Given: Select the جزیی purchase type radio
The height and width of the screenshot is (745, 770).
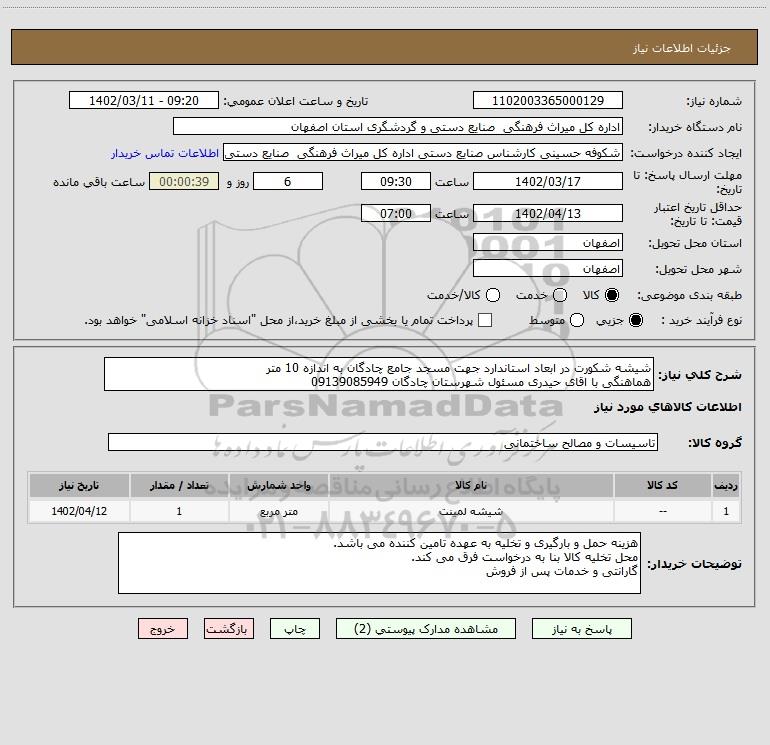Looking at the screenshot, I should [636, 320].
